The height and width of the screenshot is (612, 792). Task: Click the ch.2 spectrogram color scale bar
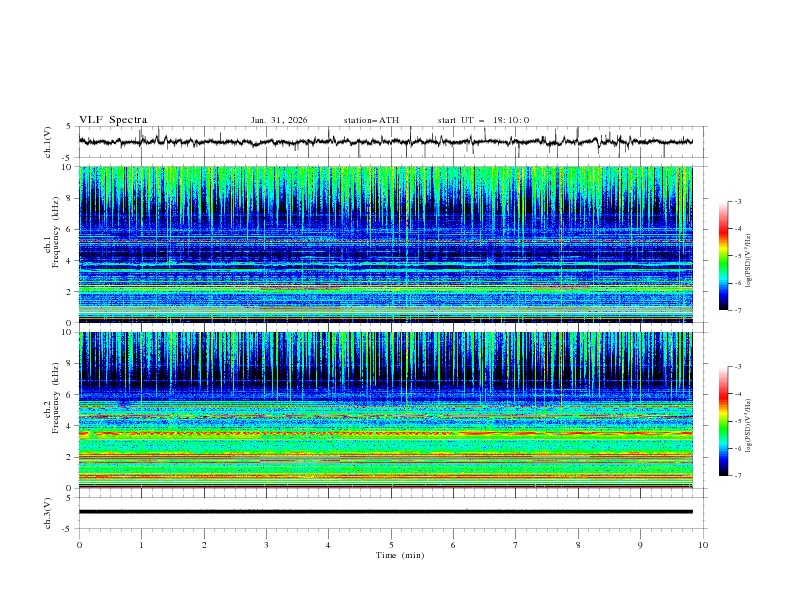tap(723, 421)
